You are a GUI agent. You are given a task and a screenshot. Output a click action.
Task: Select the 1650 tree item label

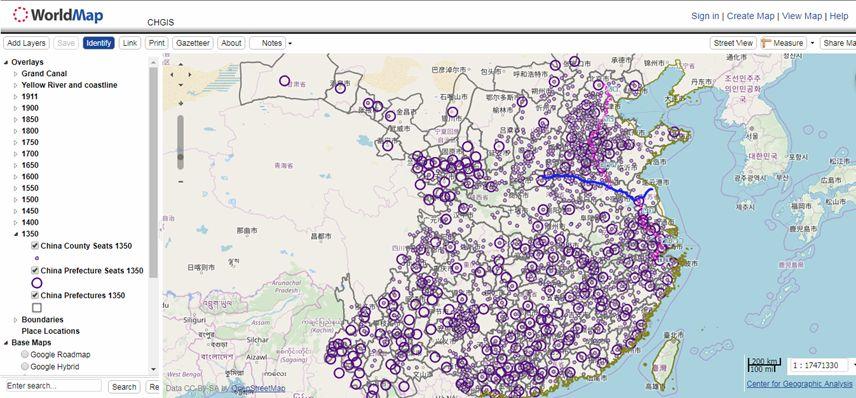pyautogui.click(x=30, y=165)
